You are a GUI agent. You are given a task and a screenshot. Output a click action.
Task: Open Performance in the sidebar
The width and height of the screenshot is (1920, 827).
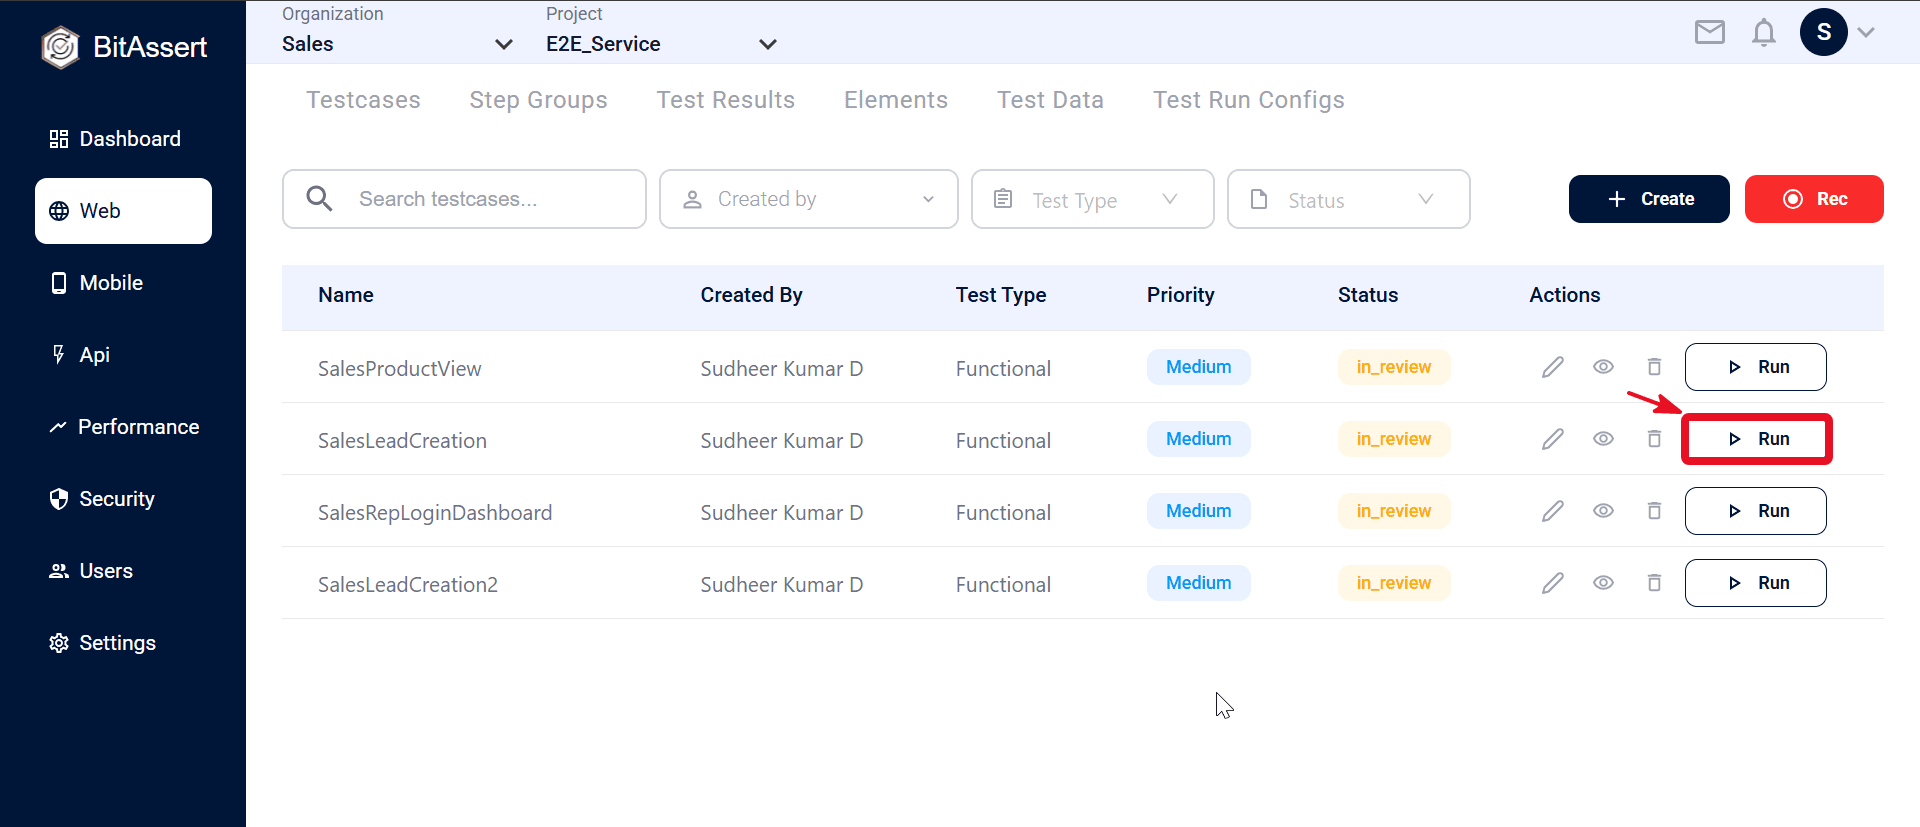pyautogui.click(x=124, y=427)
